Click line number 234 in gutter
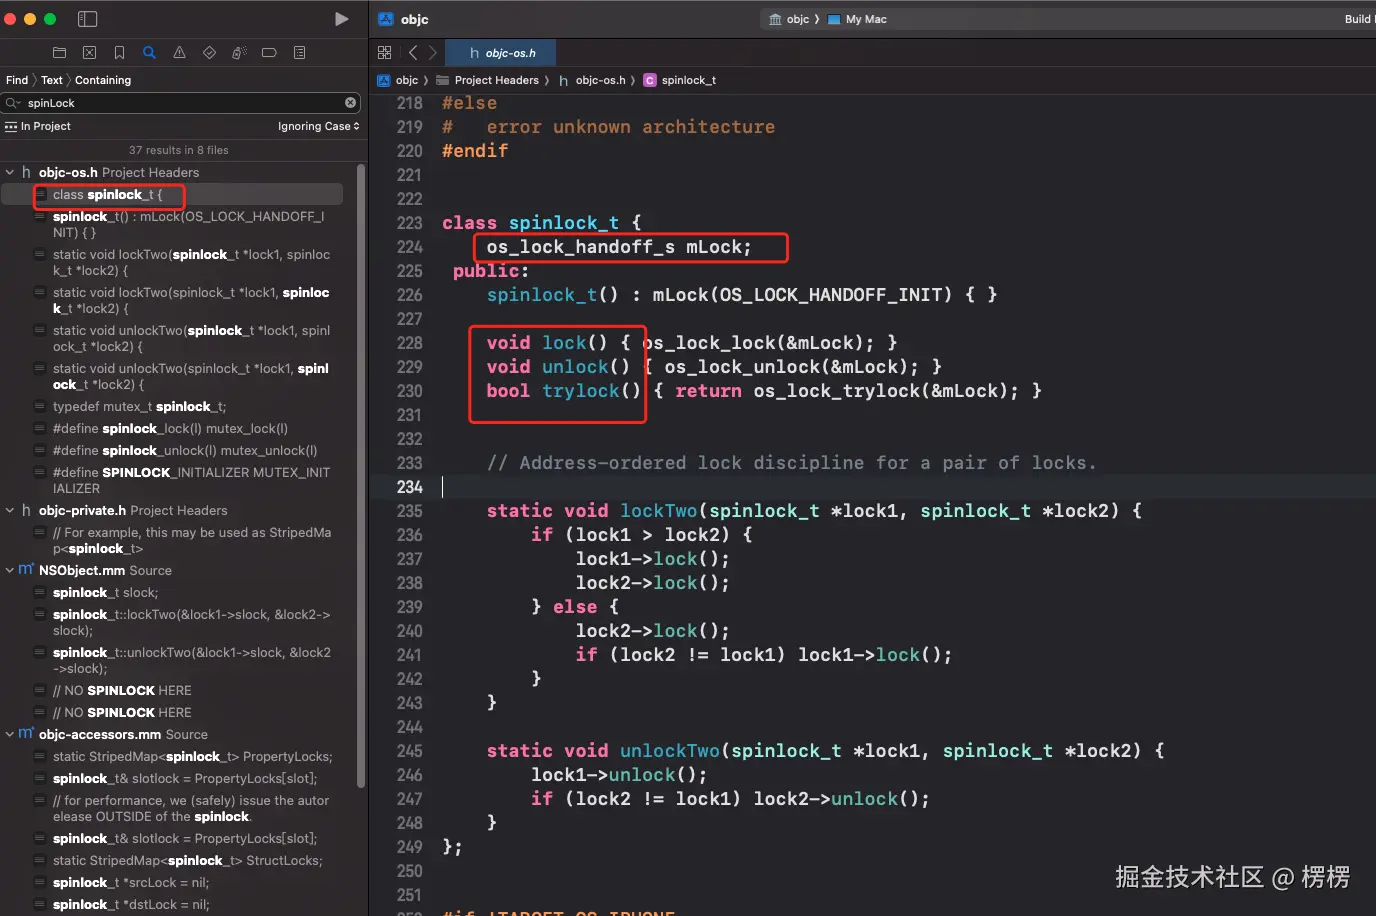The image size is (1376, 916). click(x=410, y=487)
